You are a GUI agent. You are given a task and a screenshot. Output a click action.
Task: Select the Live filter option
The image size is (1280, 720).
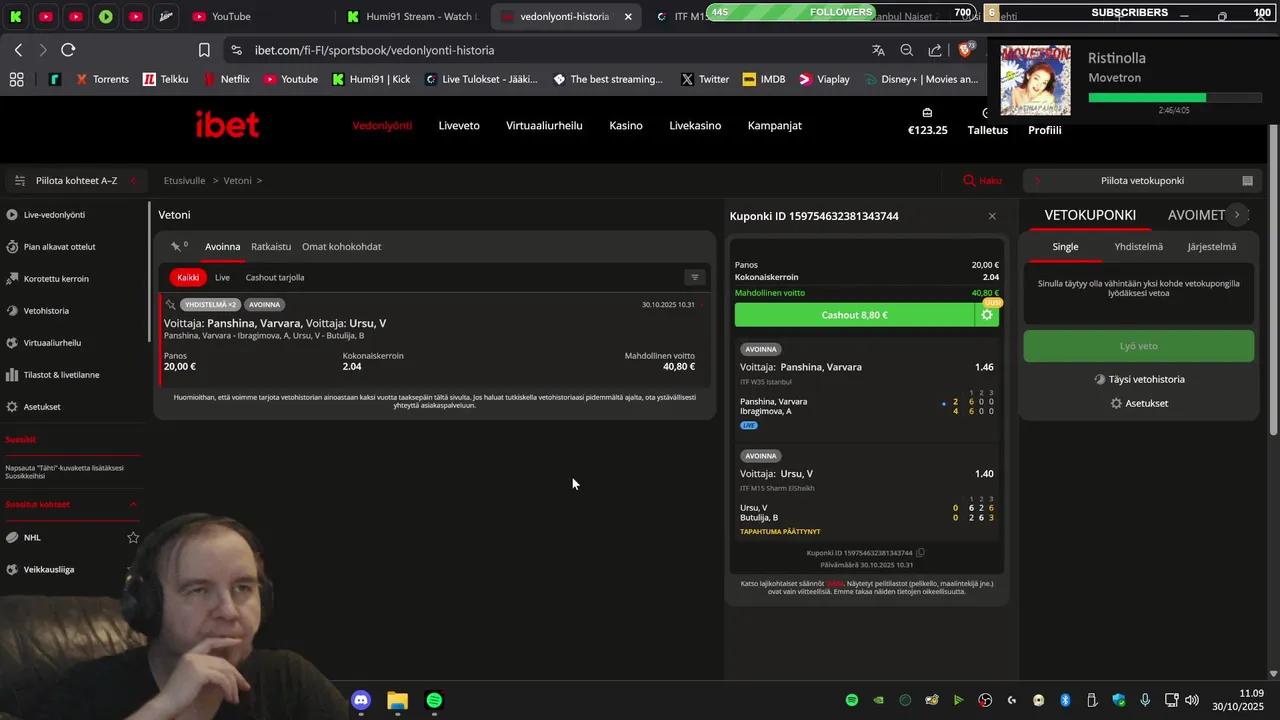point(222,278)
